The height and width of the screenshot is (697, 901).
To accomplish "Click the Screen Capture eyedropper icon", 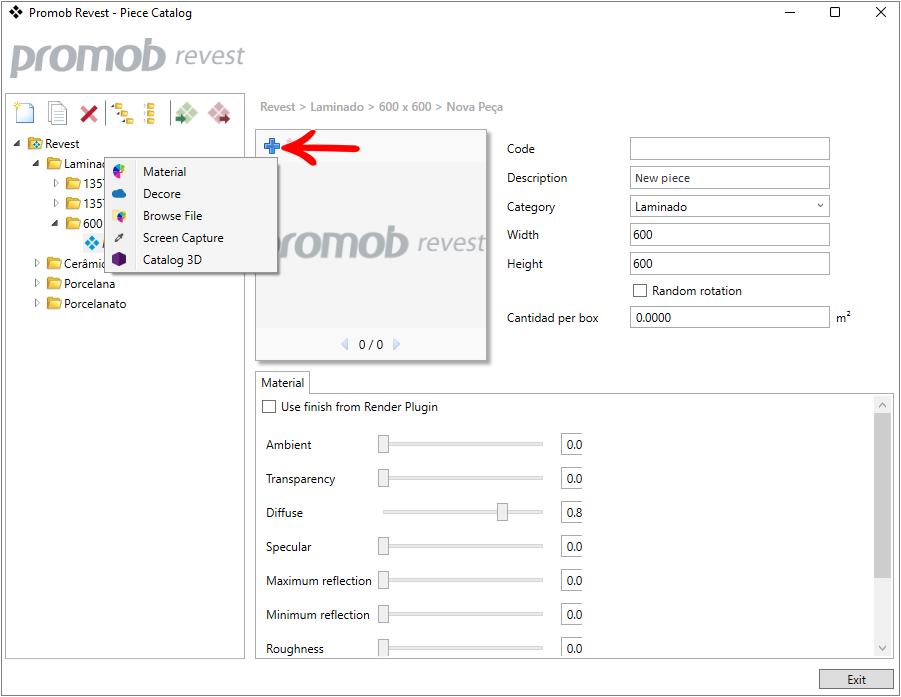I will [119, 237].
